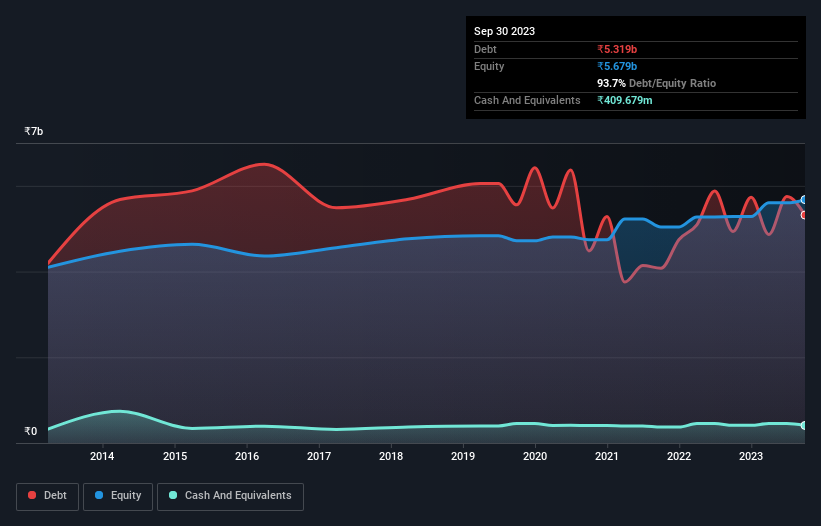Click the 2020 x-axis label
Image resolution: width=821 pixels, height=526 pixels.
535,456
